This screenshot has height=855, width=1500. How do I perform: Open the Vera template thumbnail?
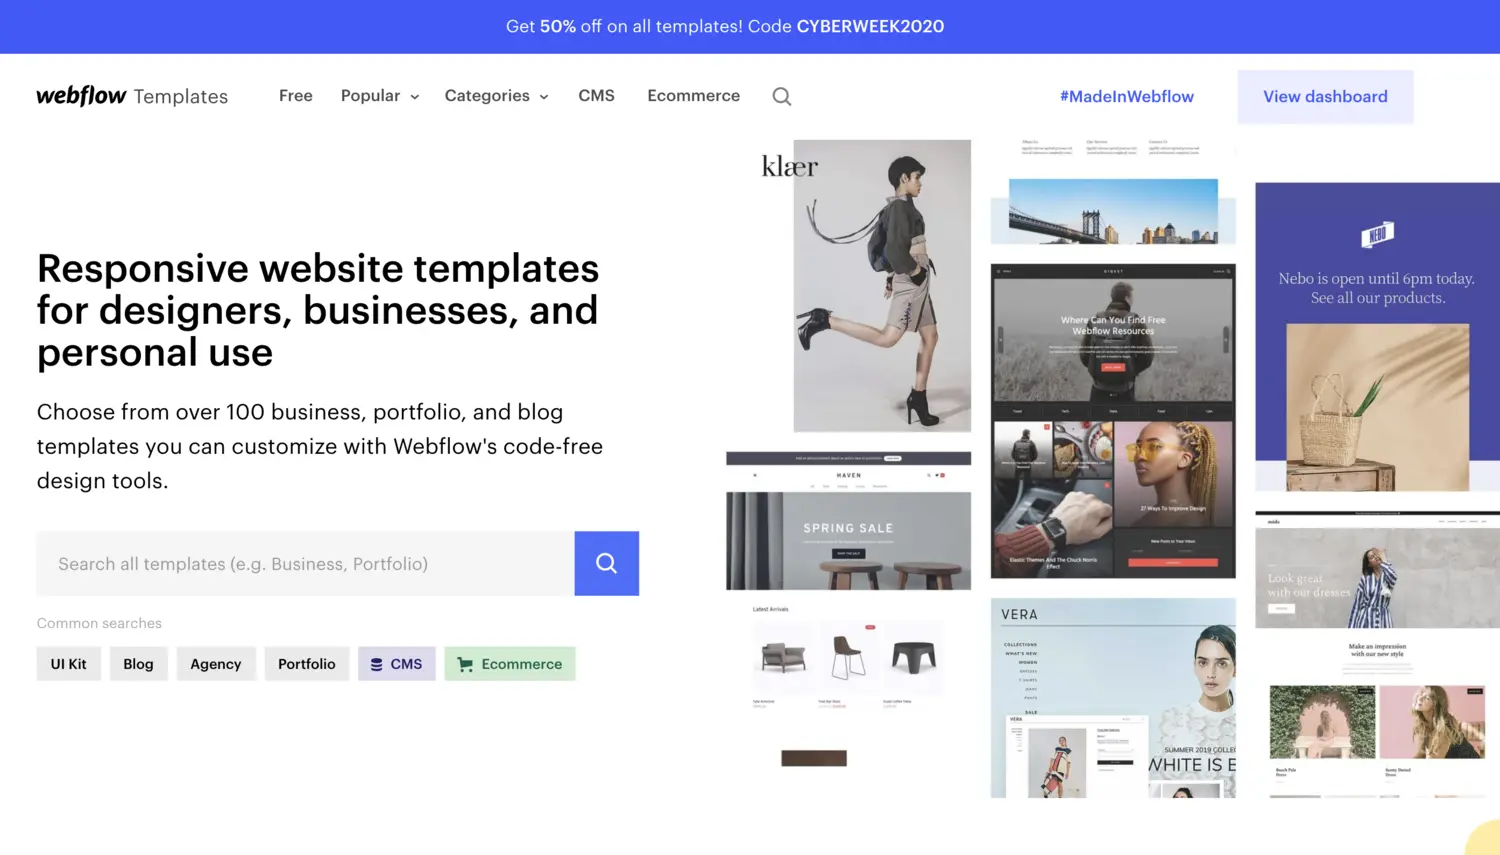1113,698
